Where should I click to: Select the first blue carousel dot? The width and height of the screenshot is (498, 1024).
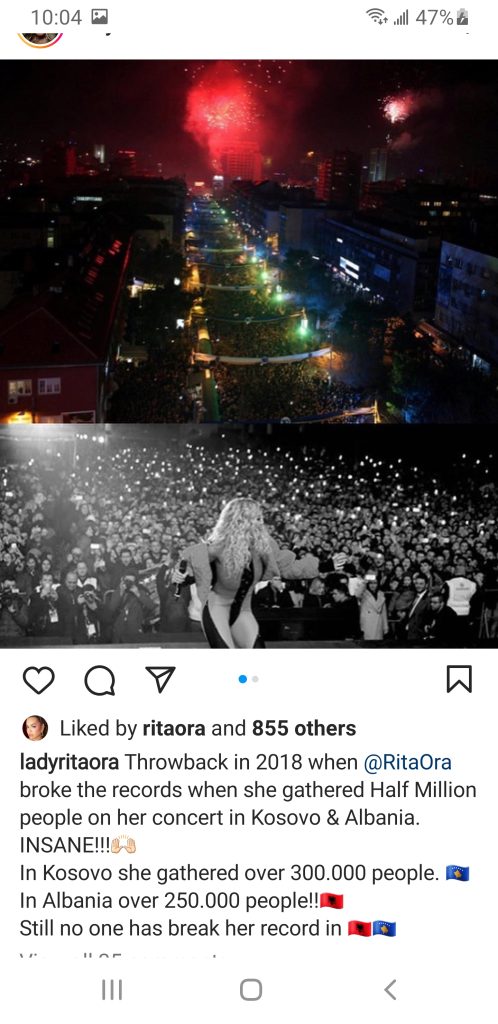[243, 679]
